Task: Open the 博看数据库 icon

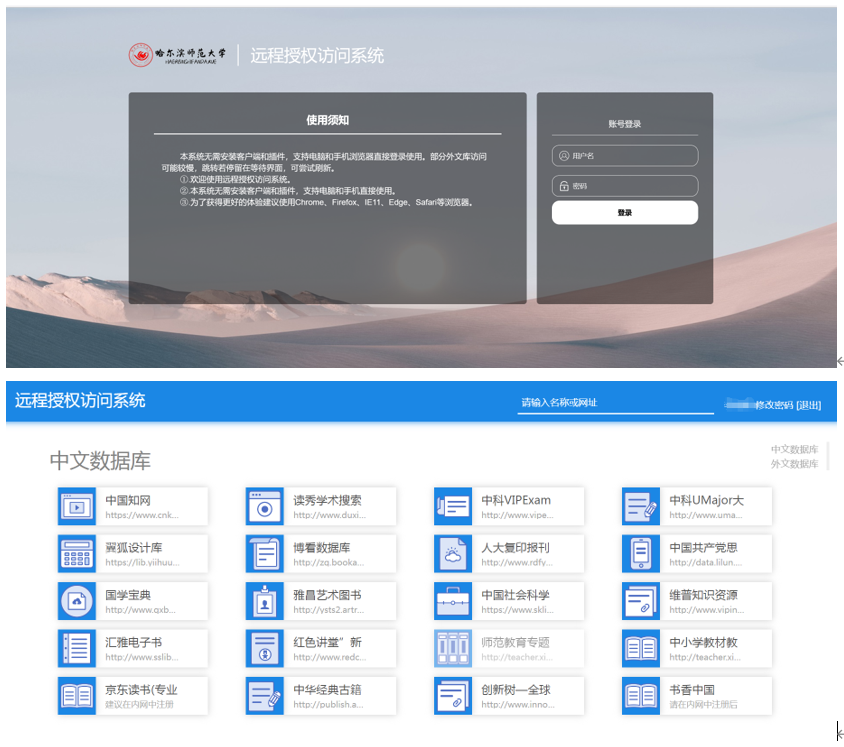Action: pyautogui.click(x=265, y=554)
